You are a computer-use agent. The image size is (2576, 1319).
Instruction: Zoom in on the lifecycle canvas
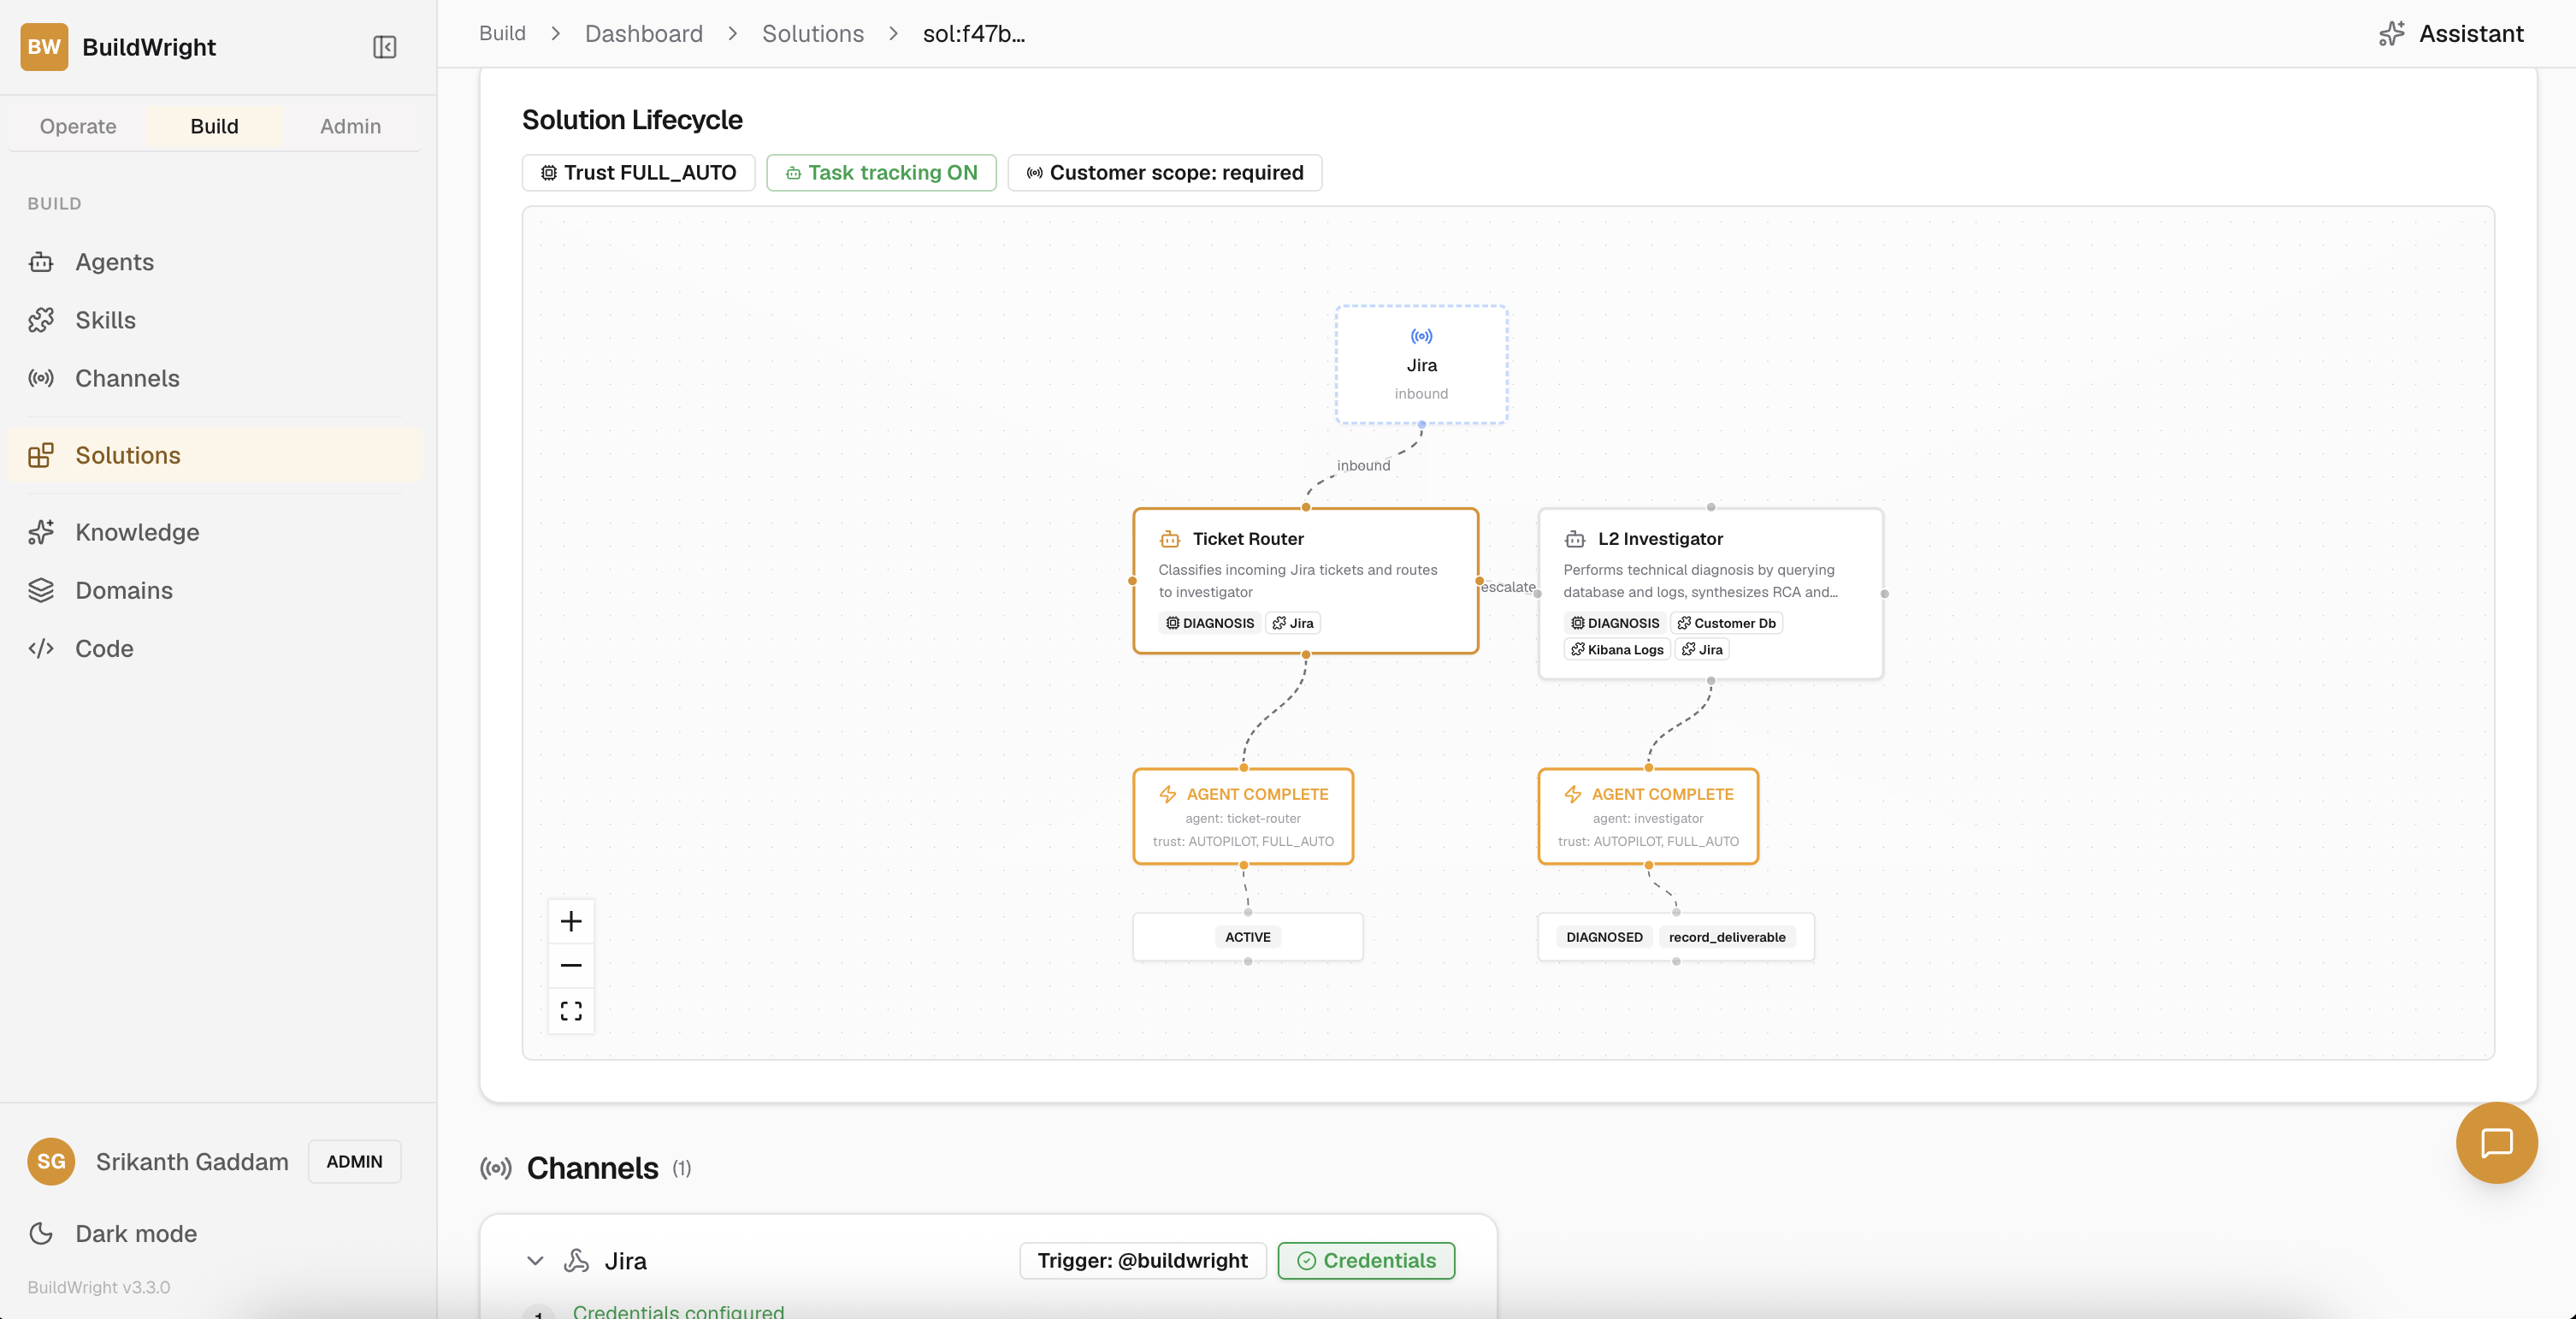[x=571, y=921]
